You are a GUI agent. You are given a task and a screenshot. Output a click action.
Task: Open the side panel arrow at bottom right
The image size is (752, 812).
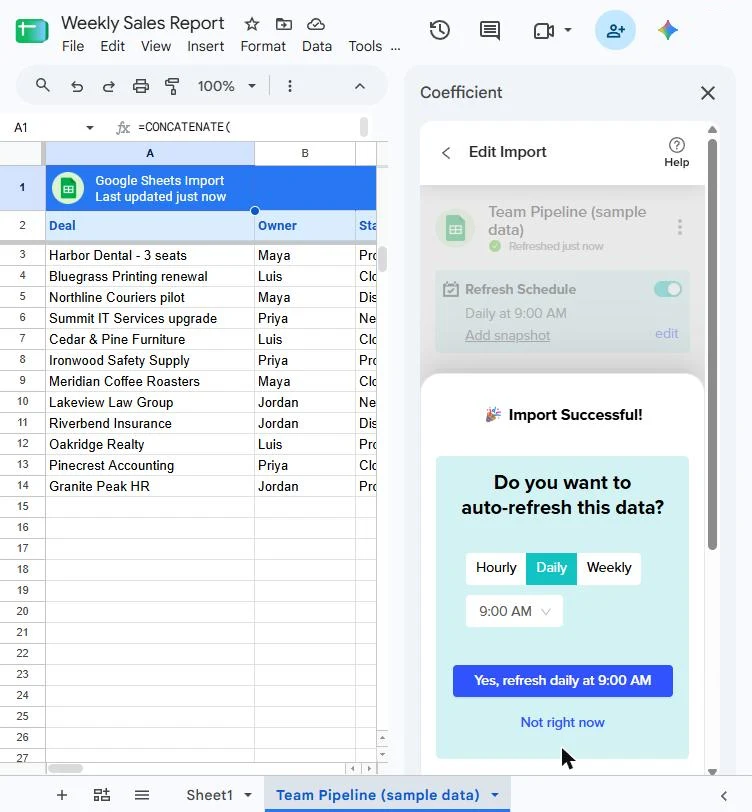tap(724, 796)
